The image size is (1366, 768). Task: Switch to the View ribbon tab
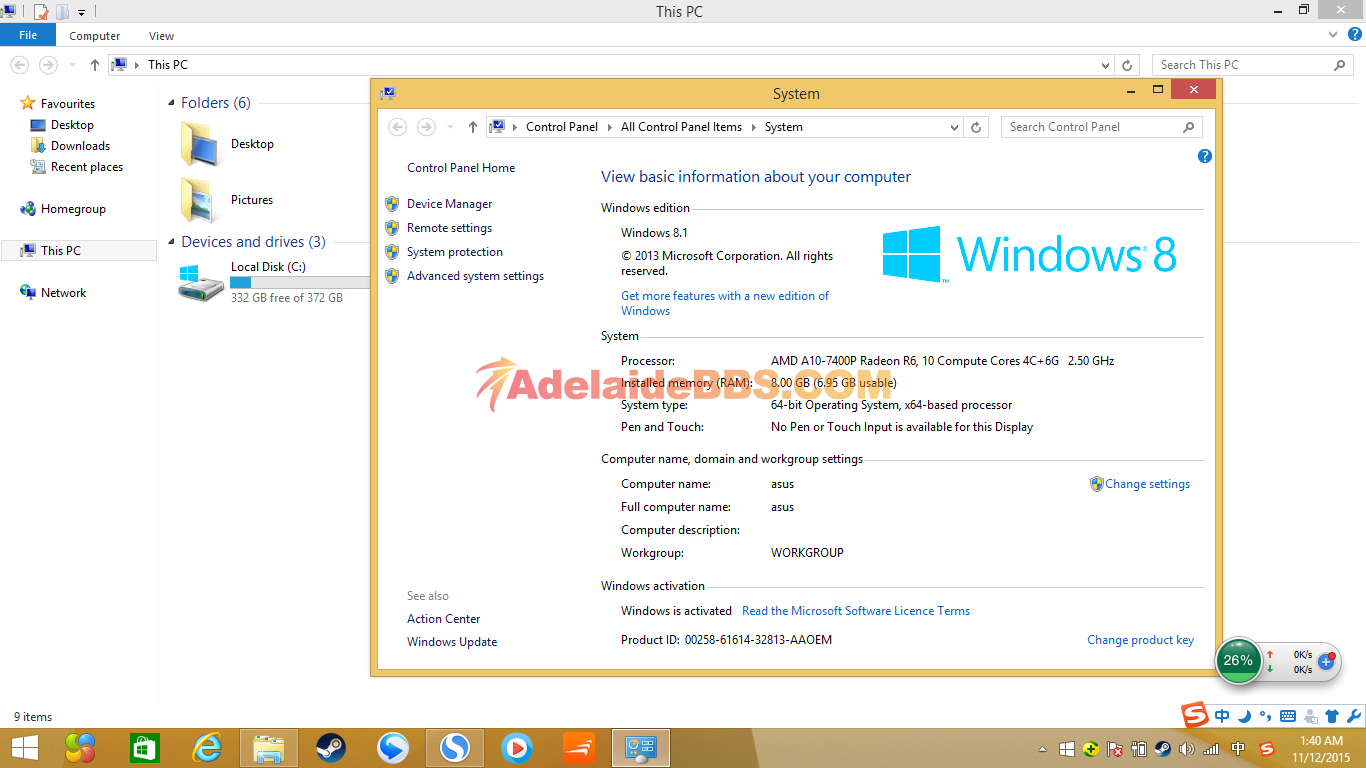pyautogui.click(x=161, y=36)
